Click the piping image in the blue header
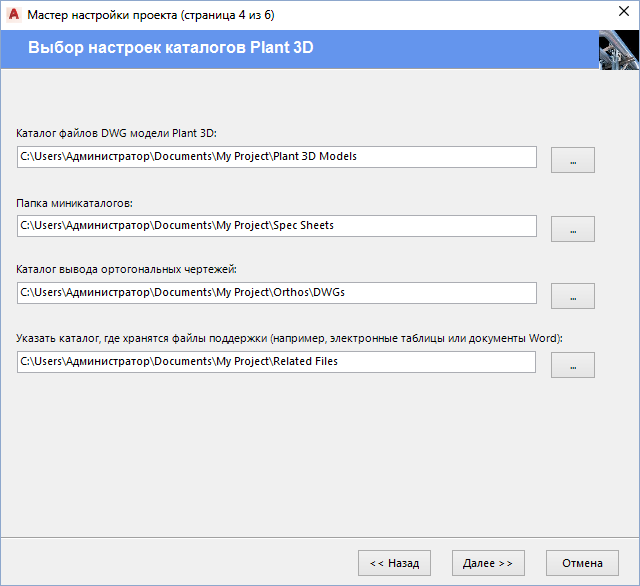Screen dimensions: 640x586 point(619,50)
